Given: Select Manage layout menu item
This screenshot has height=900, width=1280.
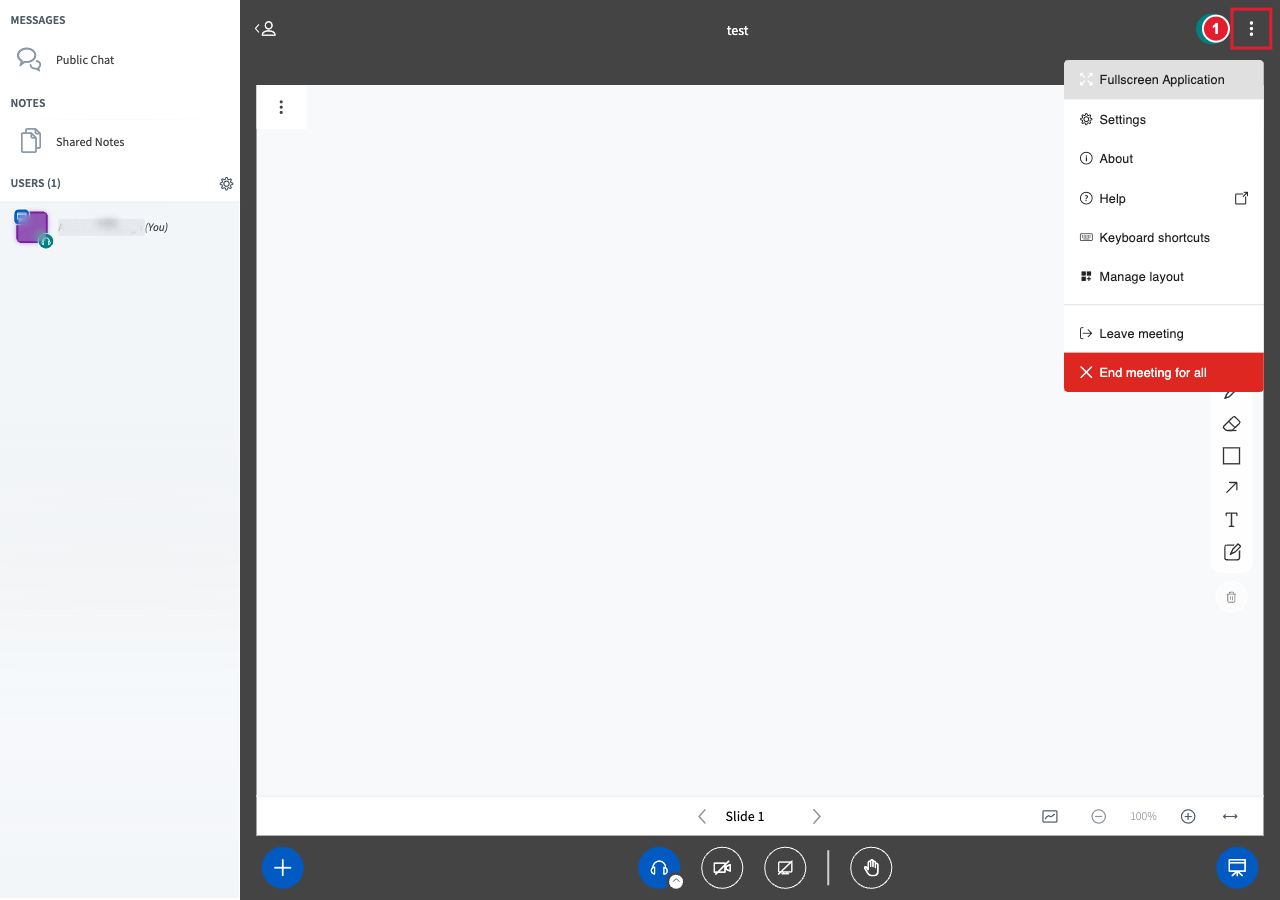Looking at the screenshot, I should (1164, 276).
